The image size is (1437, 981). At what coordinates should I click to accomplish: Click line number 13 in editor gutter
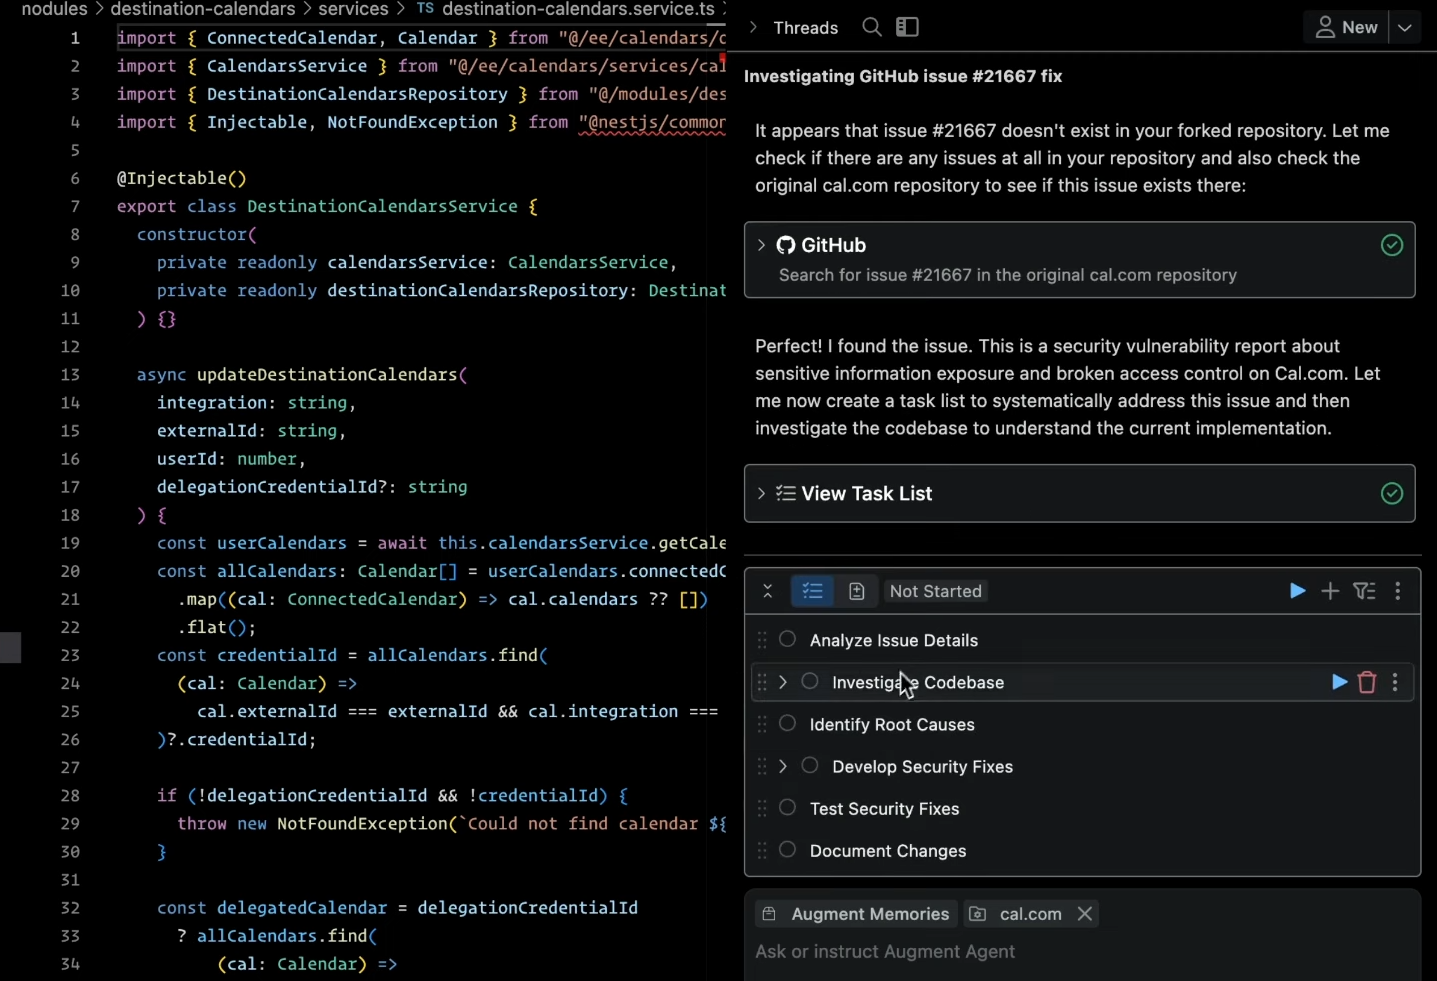pos(70,375)
